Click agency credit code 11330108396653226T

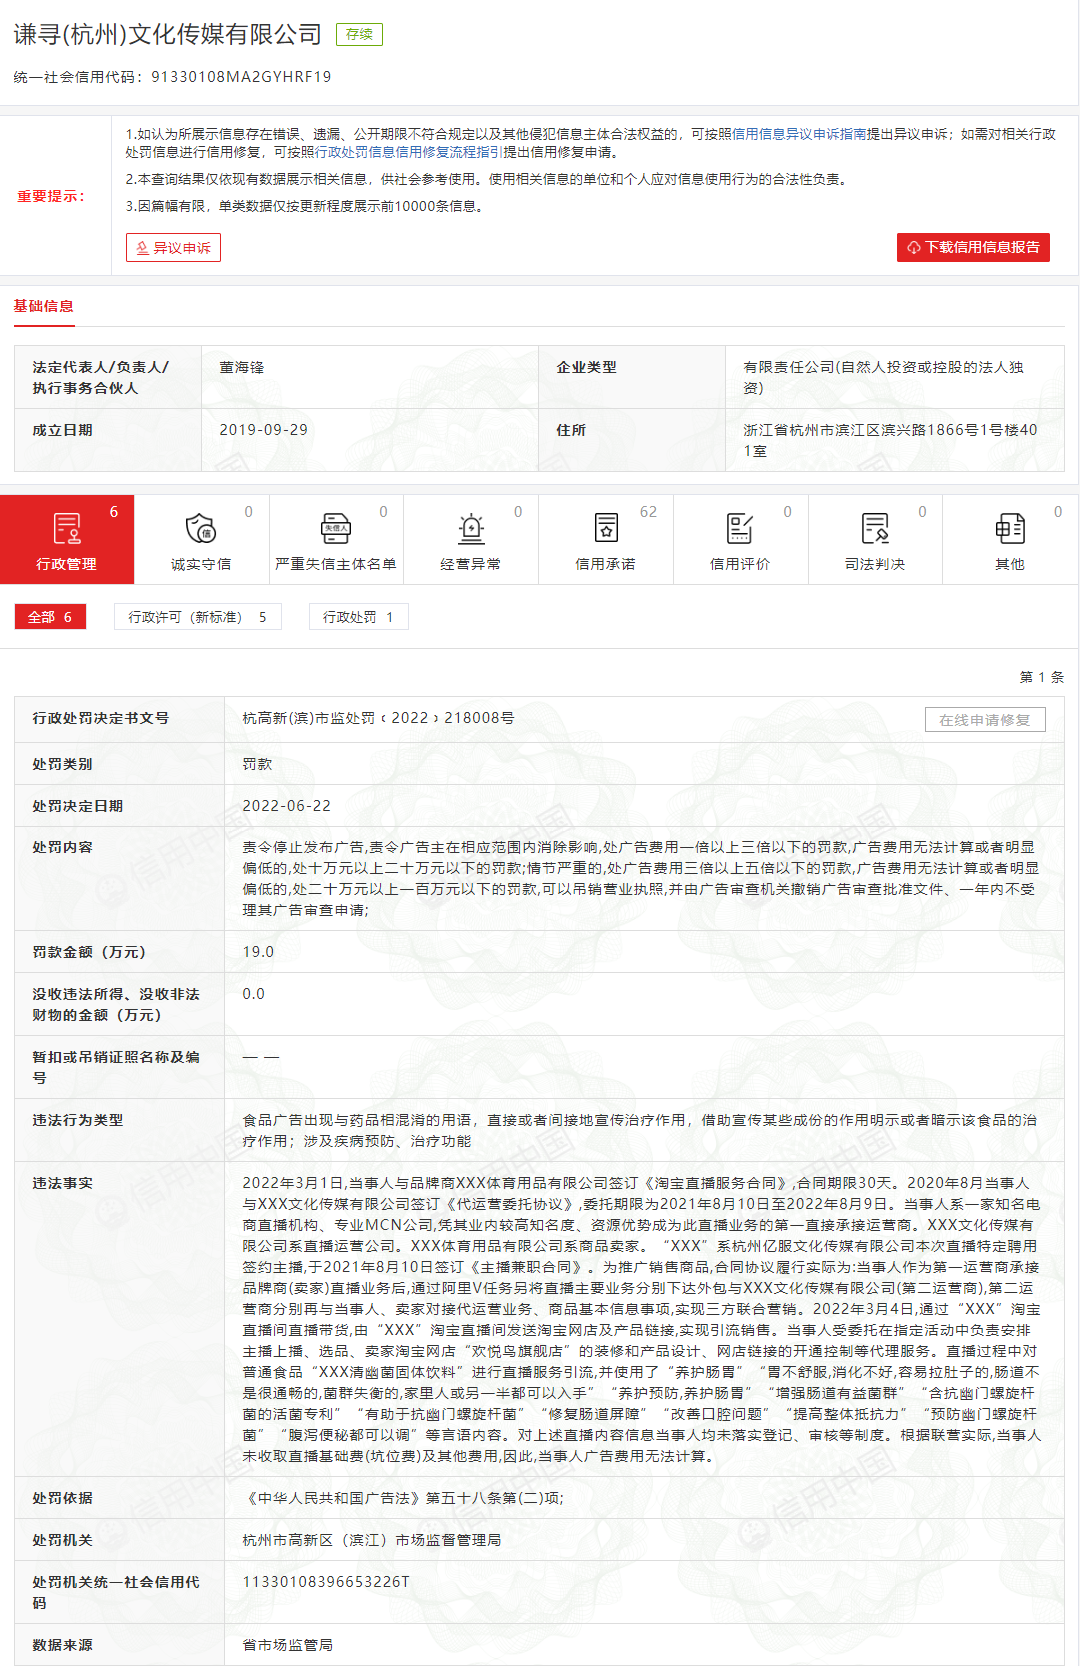tap(326, 1582)
